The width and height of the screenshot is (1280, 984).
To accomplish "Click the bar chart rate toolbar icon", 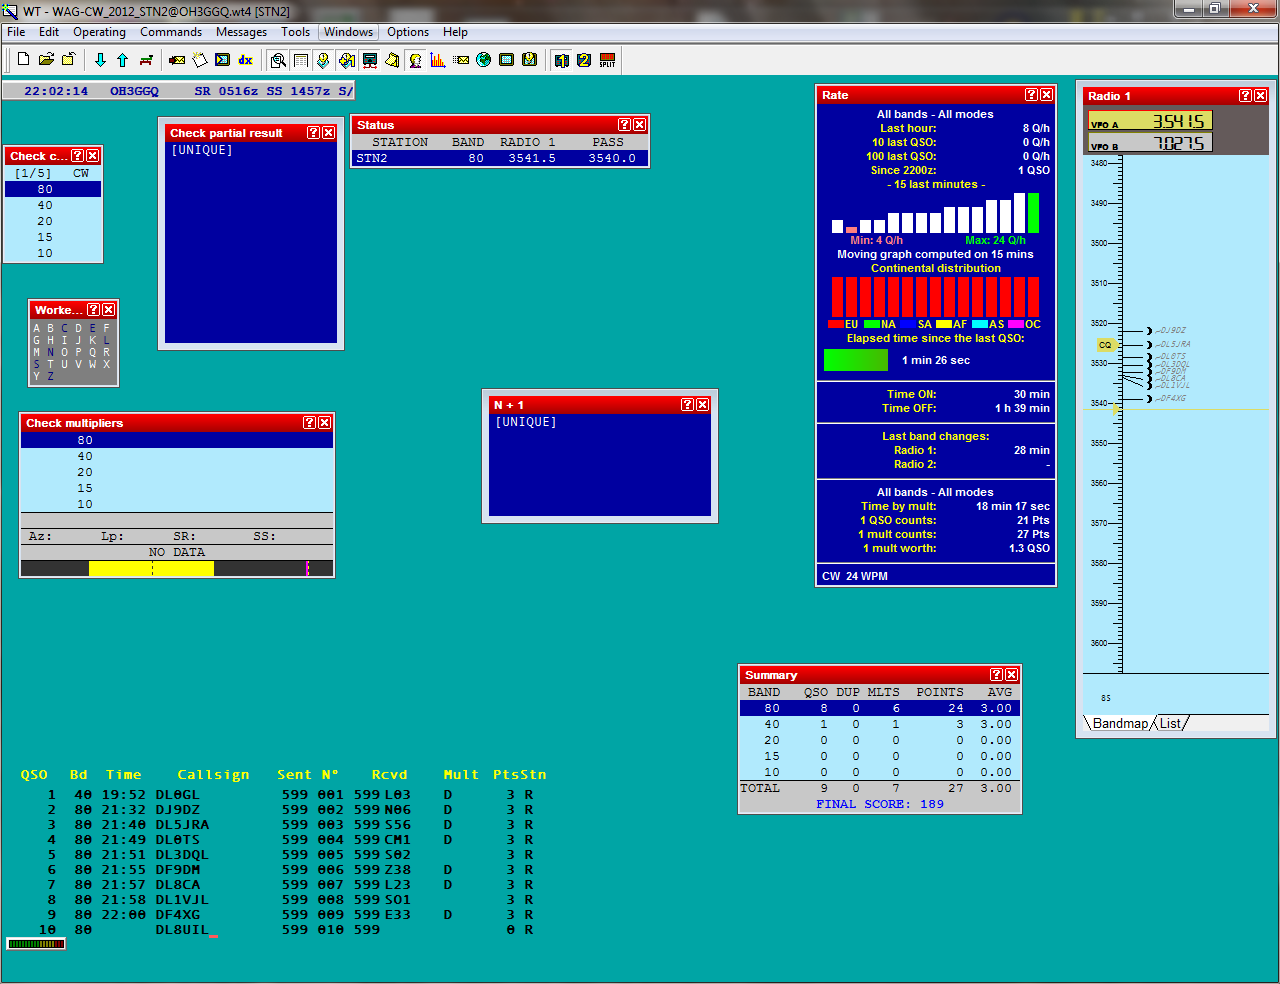I will coord(438,60).
